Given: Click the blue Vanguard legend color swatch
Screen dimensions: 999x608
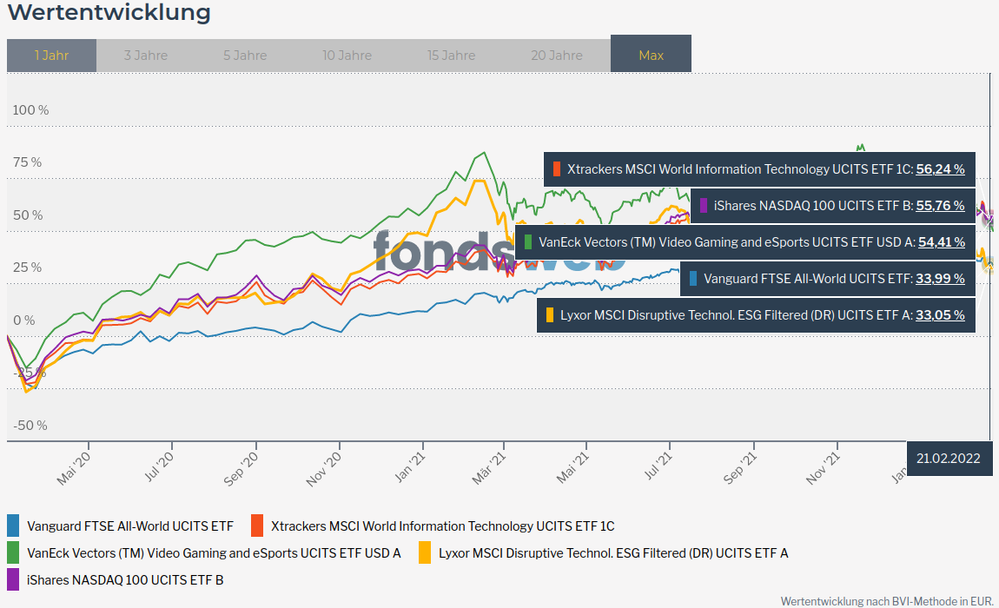Looking at the screenshot, I should click(x=13, y=525).
